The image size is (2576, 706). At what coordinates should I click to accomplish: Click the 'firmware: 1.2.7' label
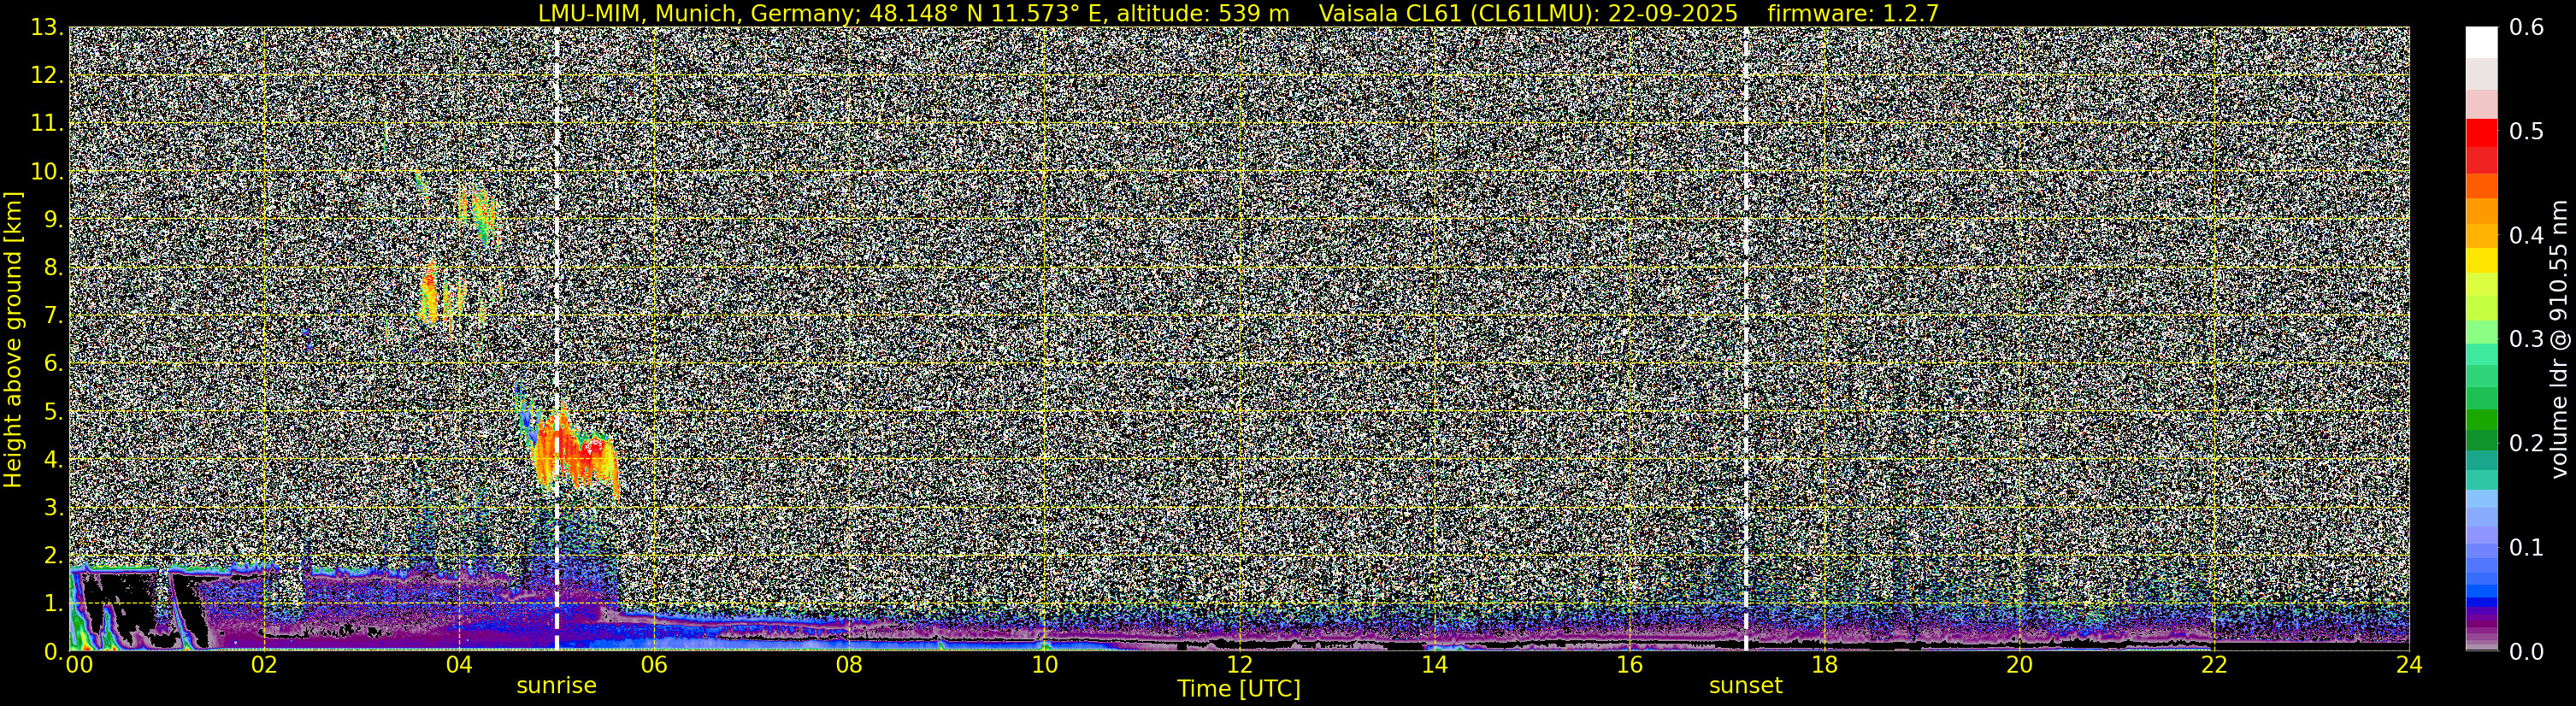pyautogui.click(x=1853, y=14)
